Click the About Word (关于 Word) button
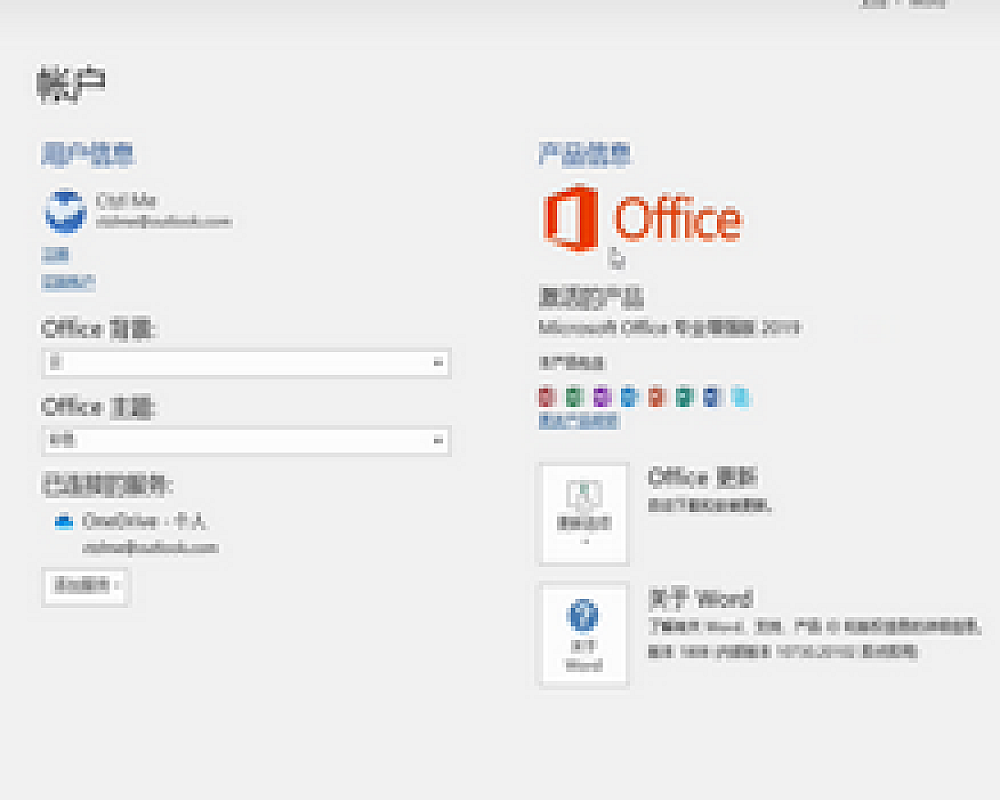This screenshot has width=1000, height=800. (x=584, y=634)
